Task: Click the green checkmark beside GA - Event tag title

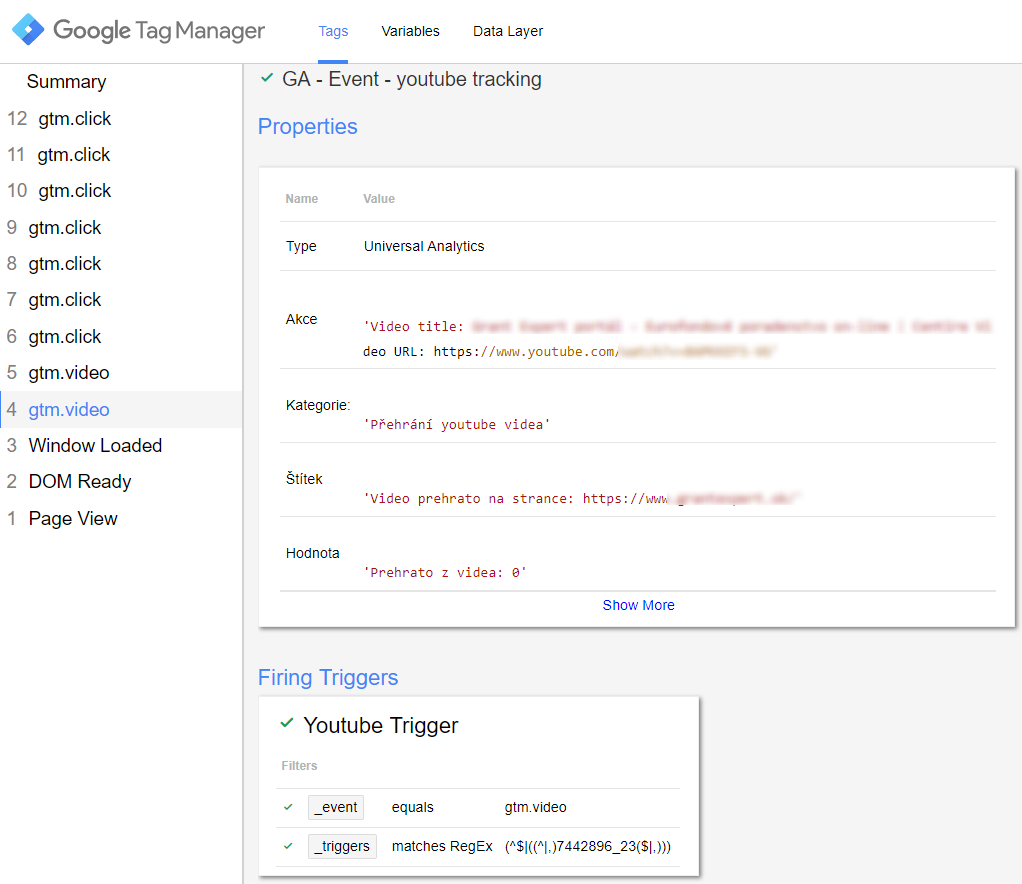Action: pos(267,78)
